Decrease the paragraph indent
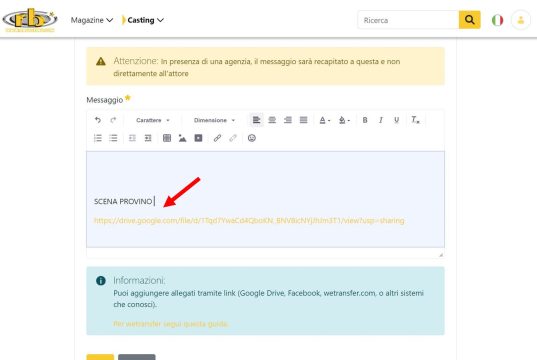537x360 pixels. coord(132,138)
